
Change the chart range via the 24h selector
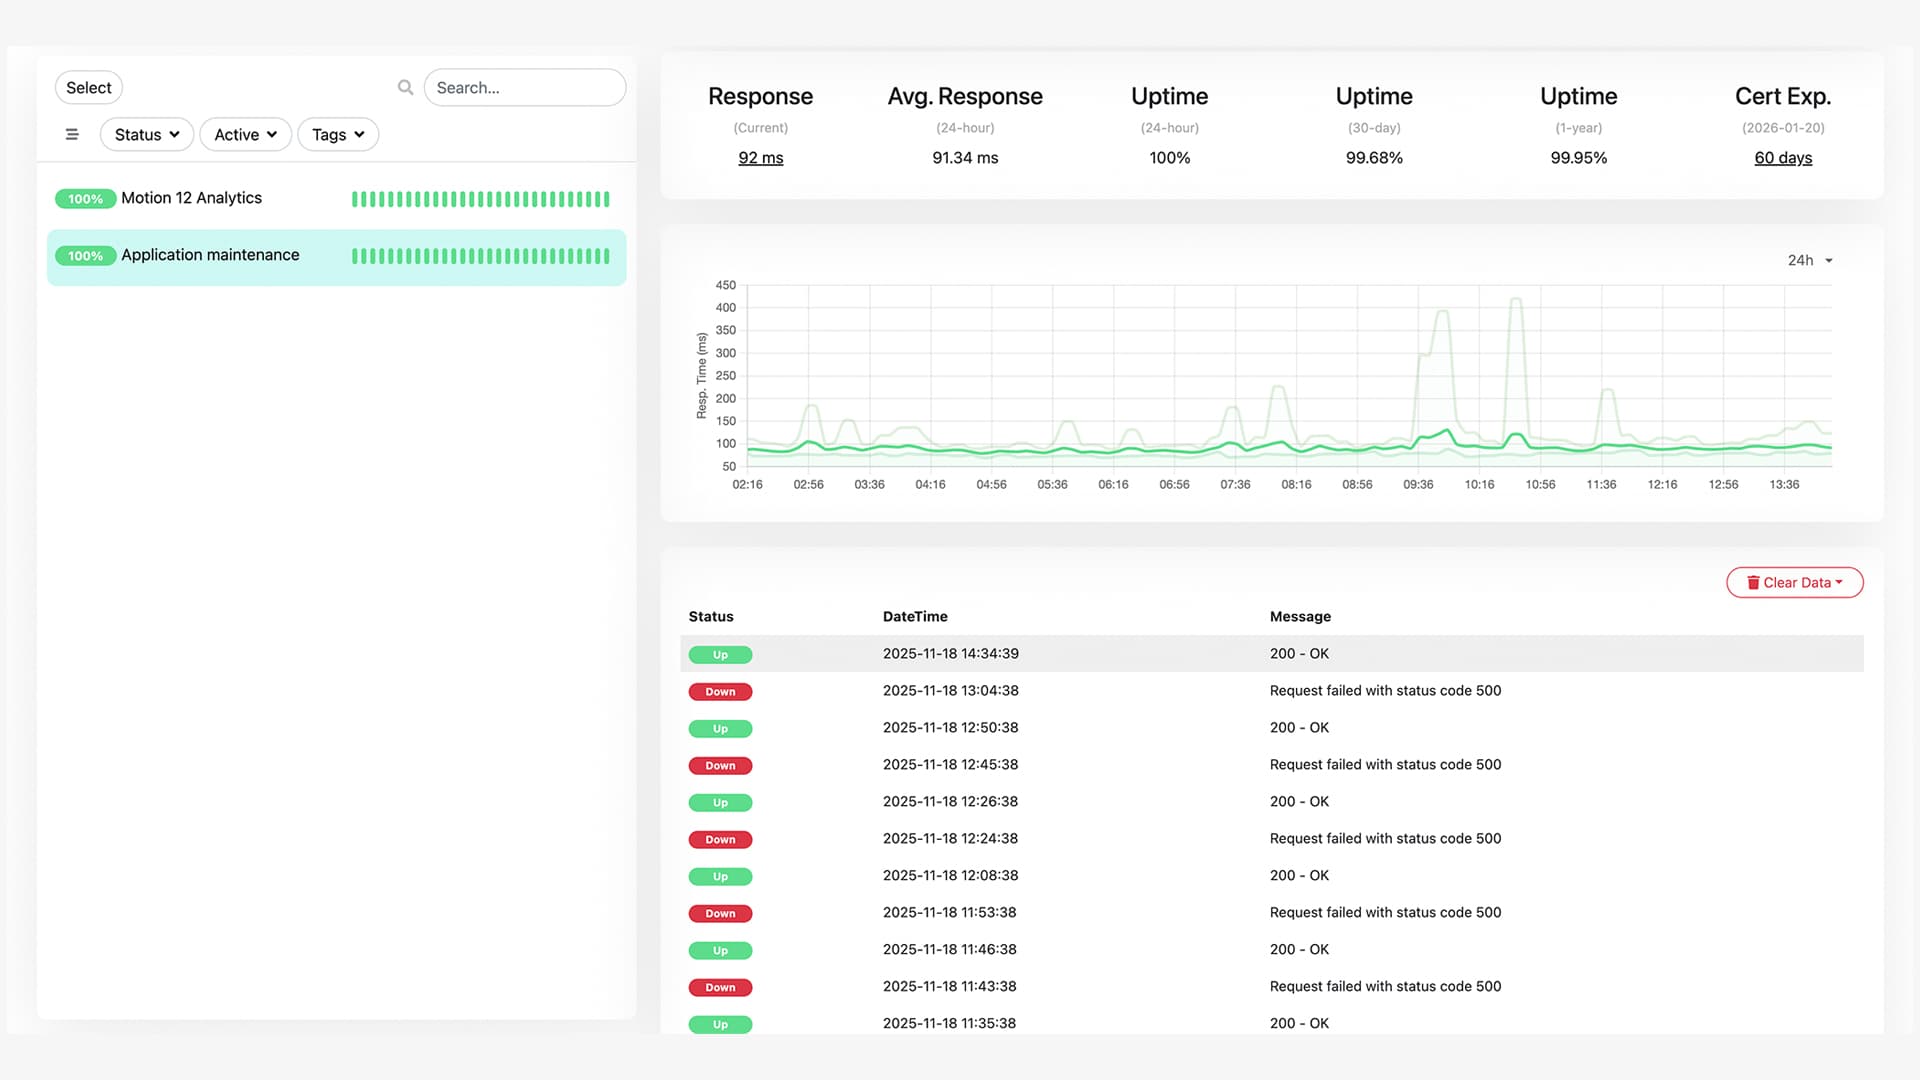point(1810,260)
